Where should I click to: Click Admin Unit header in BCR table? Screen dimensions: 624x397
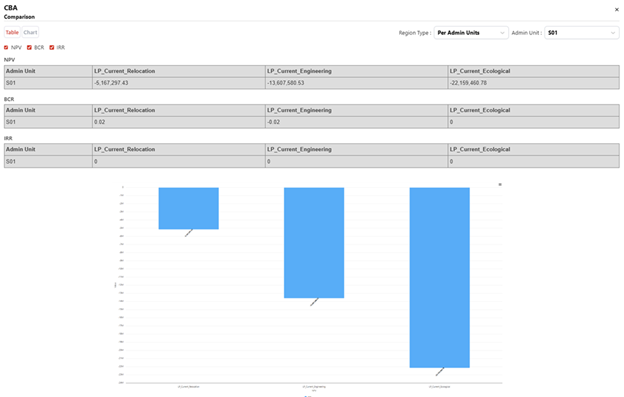pos(21,110)
